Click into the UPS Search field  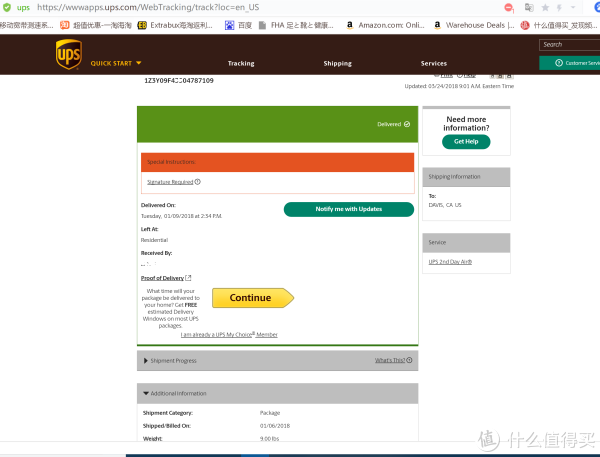pyautogui.click(x=570, y=44)
